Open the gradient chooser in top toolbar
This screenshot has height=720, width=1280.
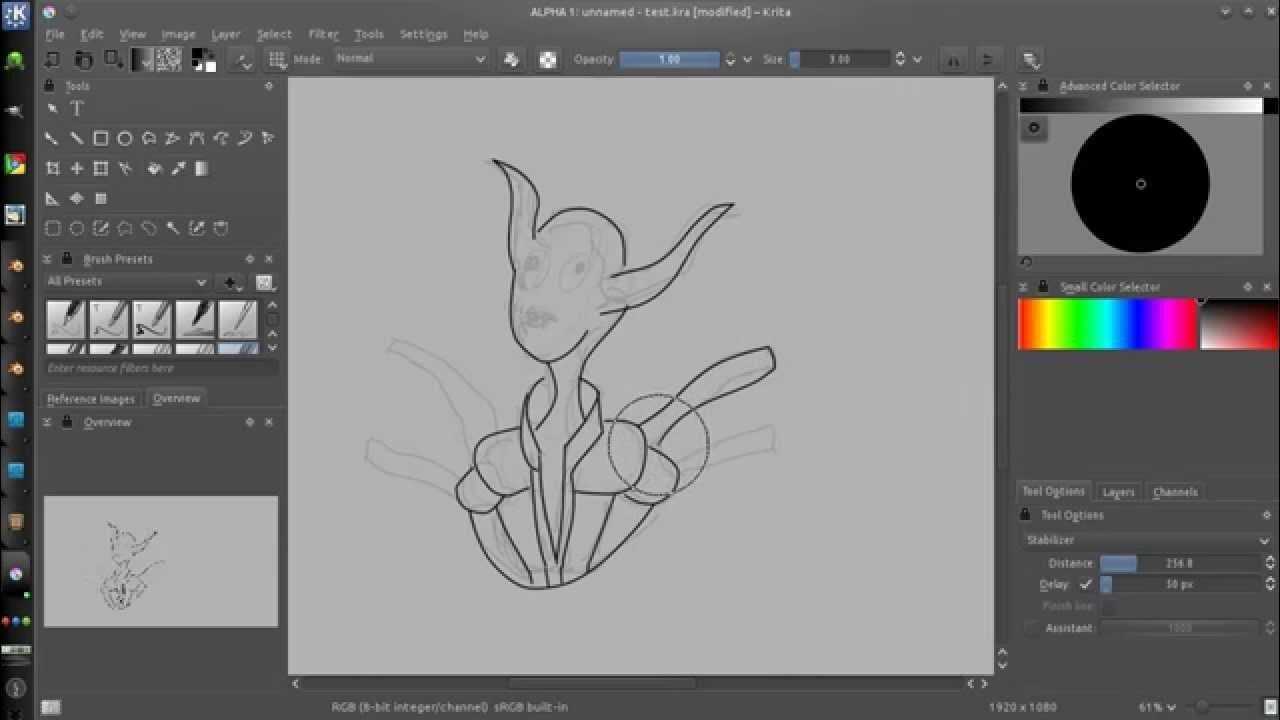click(x=142, y=59)
